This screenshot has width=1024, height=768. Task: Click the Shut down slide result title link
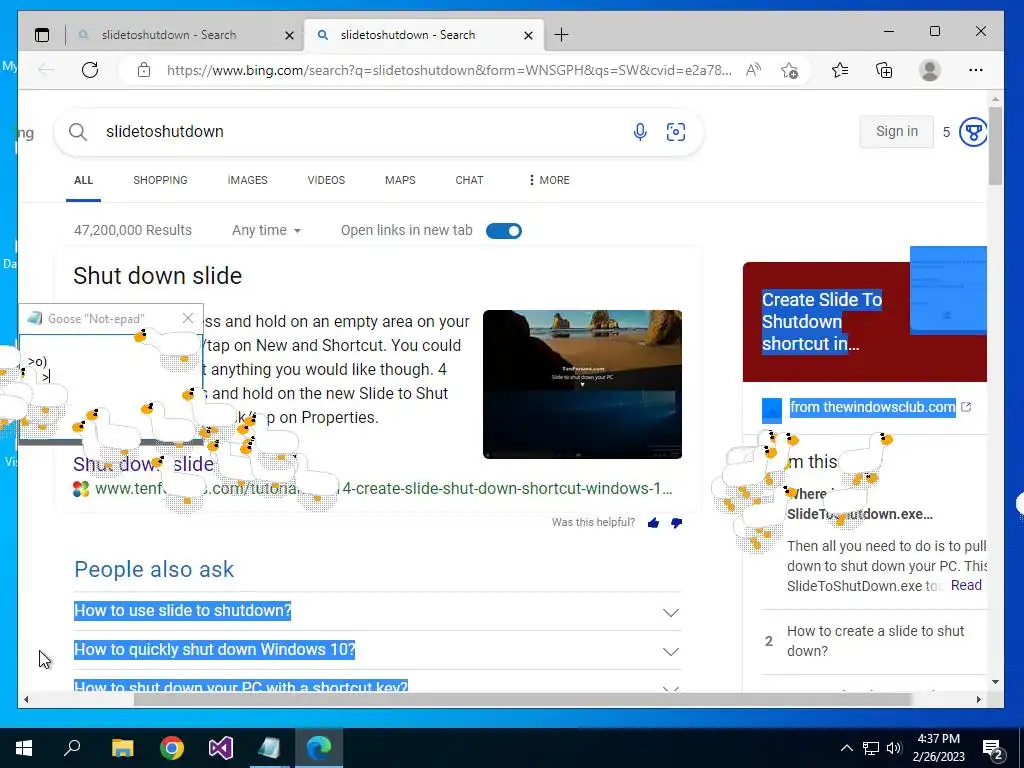click(x=143, y=464)
